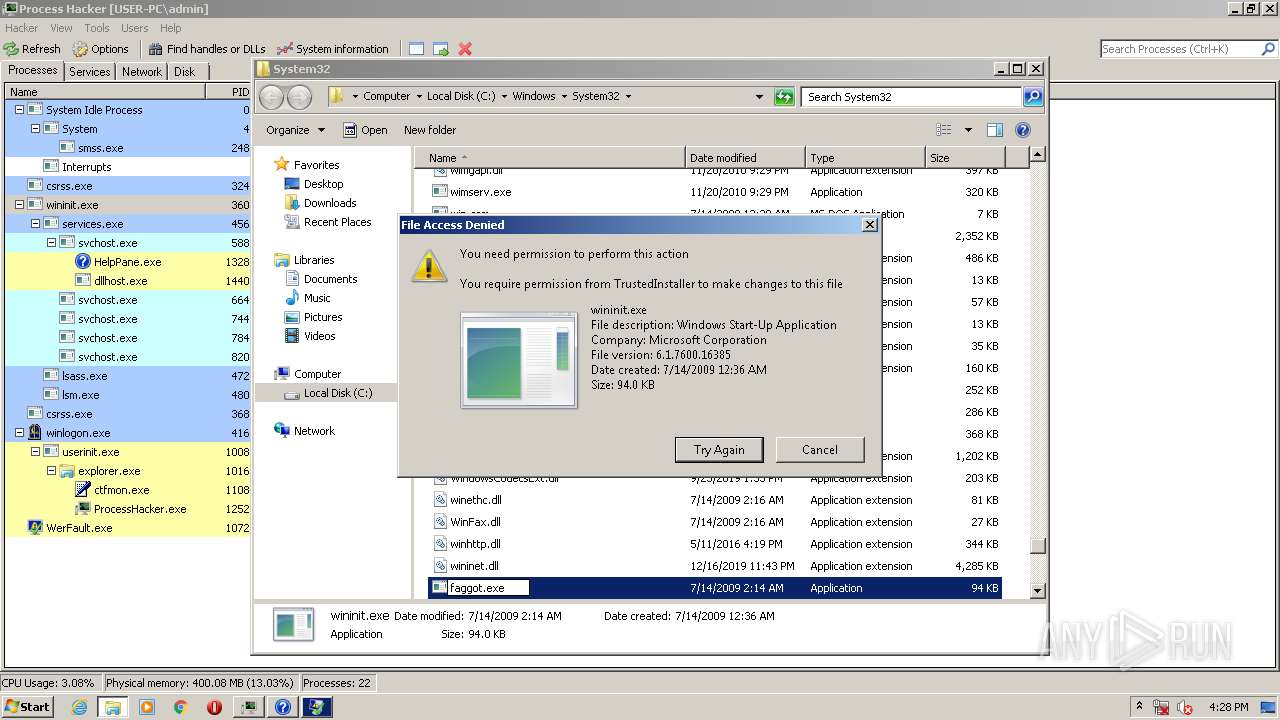This screenshot has height=720, width=1280.
Task: Open Recent Places in navigation pane
Action: tap(337, 222)
